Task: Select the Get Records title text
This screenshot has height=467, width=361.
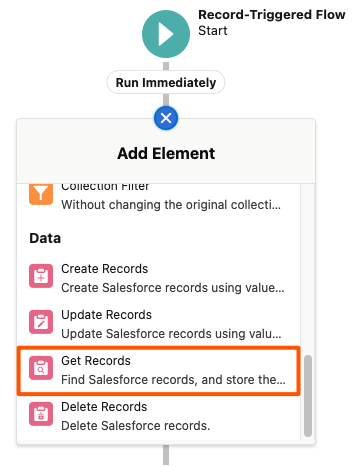Action: coord(96,361)
